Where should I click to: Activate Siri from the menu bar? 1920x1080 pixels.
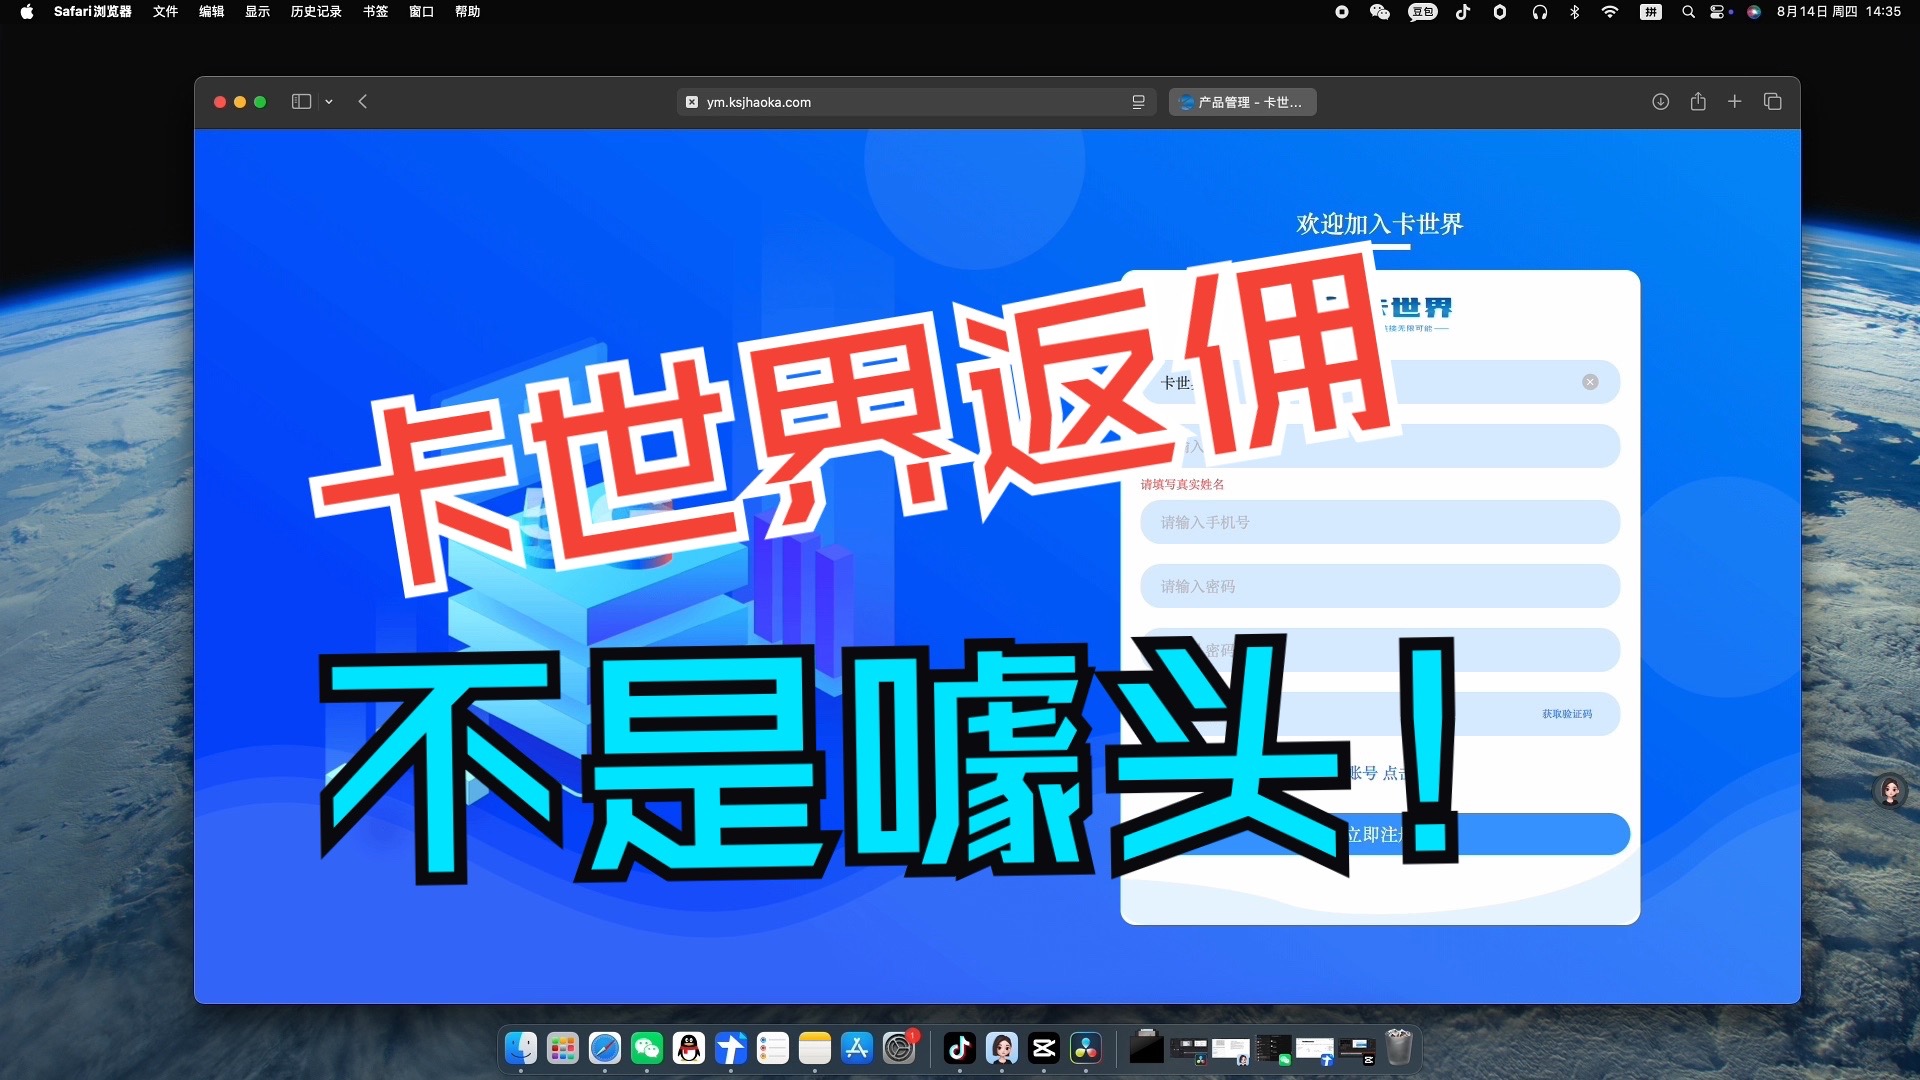[x=1754, y=12]
